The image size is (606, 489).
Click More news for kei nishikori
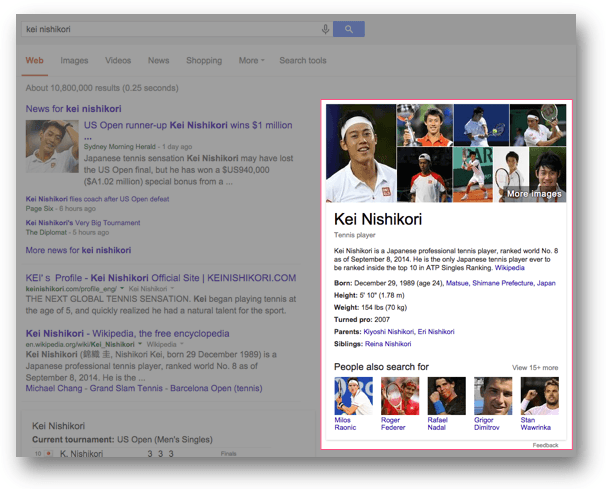pyautogui.click(x=78, y=250)
